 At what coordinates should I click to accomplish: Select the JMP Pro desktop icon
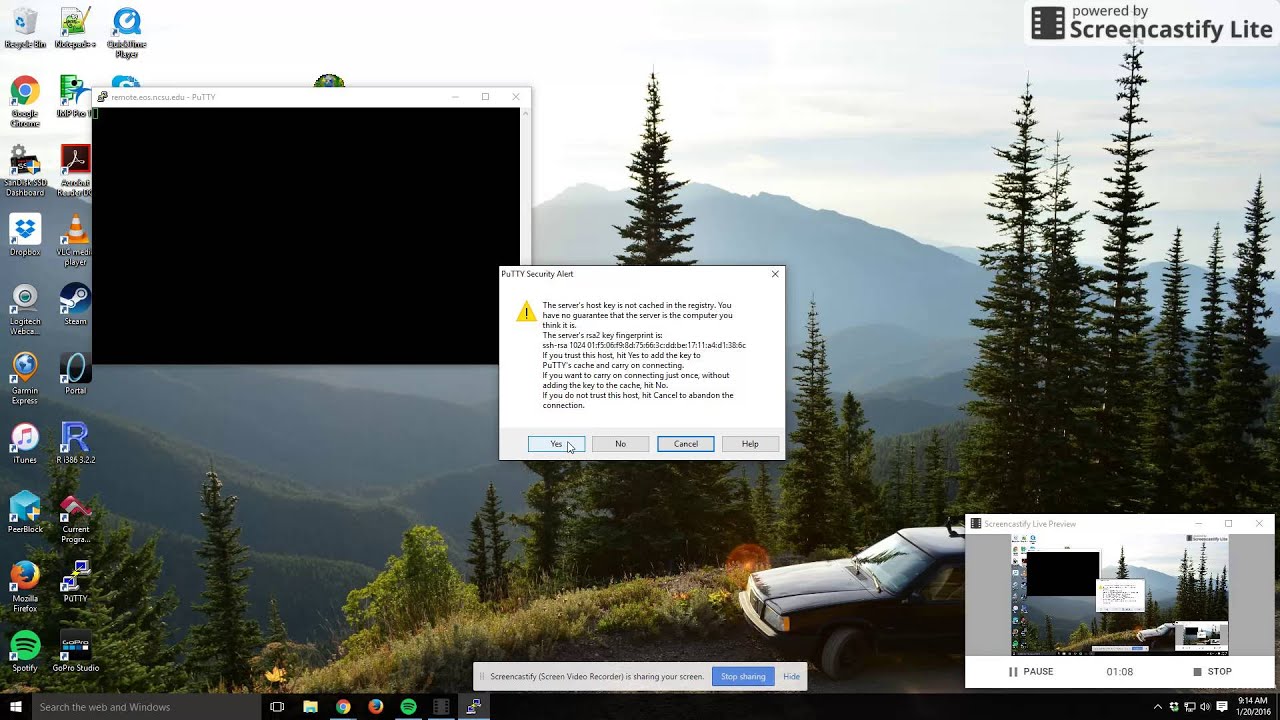(x=72, y=97)
